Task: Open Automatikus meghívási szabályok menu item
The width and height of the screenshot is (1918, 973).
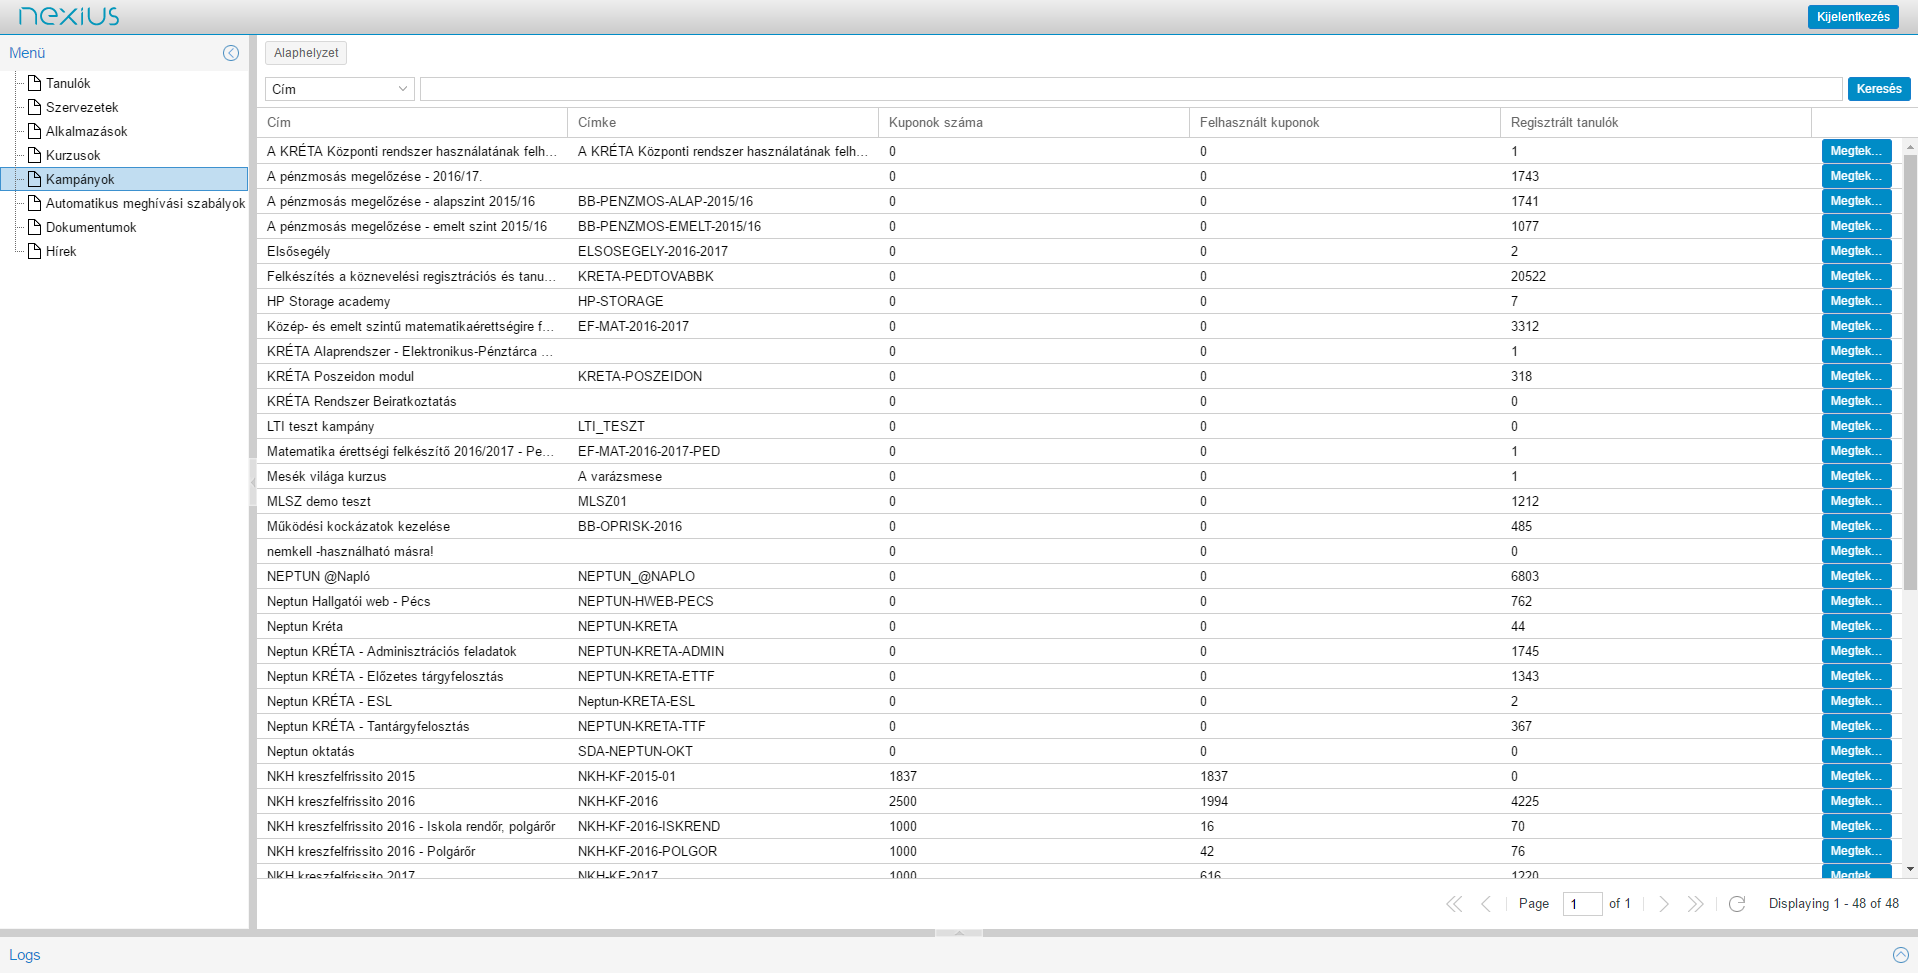Action: (x=145, y=203)
